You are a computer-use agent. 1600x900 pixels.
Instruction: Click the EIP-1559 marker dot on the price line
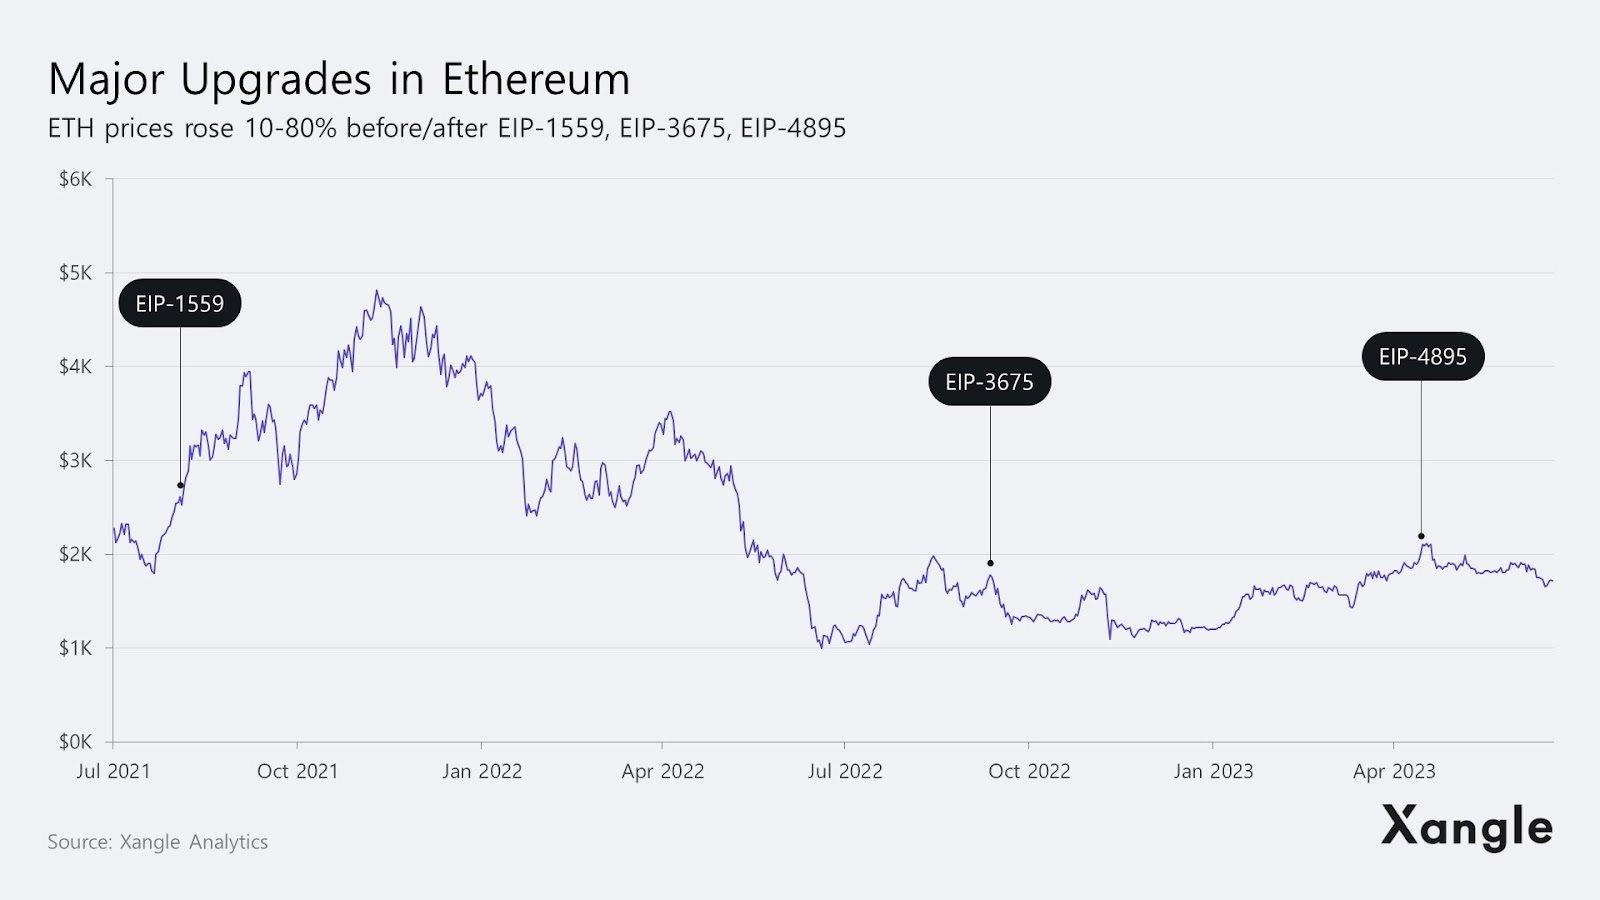click(181, 486)
